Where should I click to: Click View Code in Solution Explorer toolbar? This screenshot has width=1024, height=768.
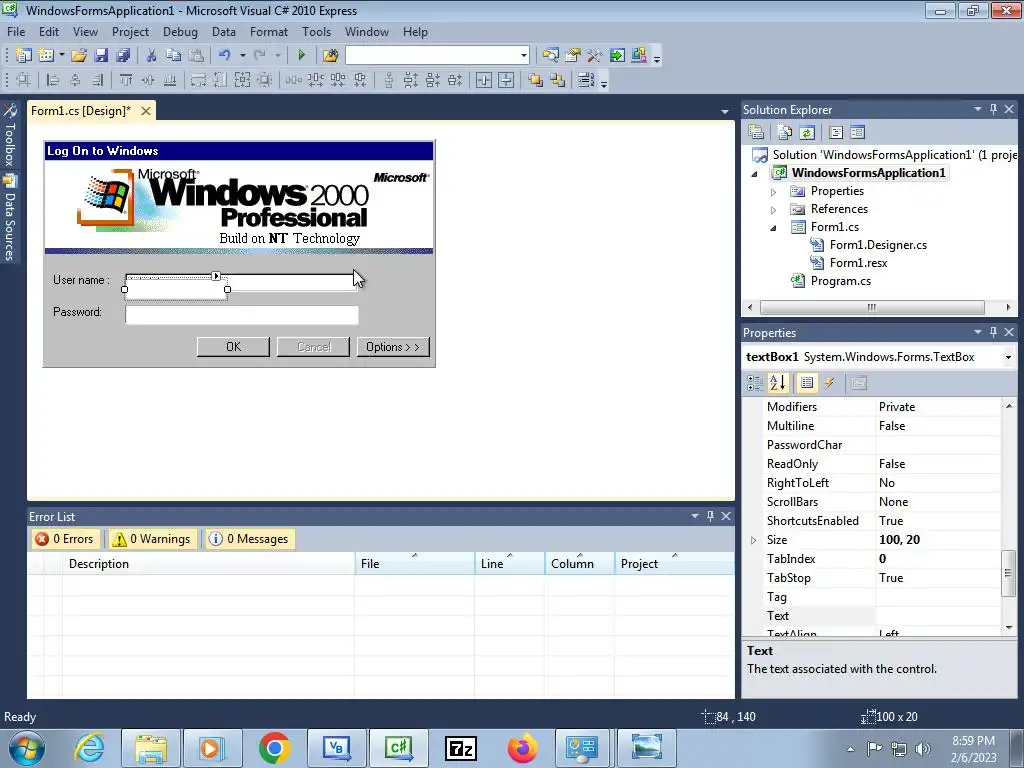pos(836,133)
